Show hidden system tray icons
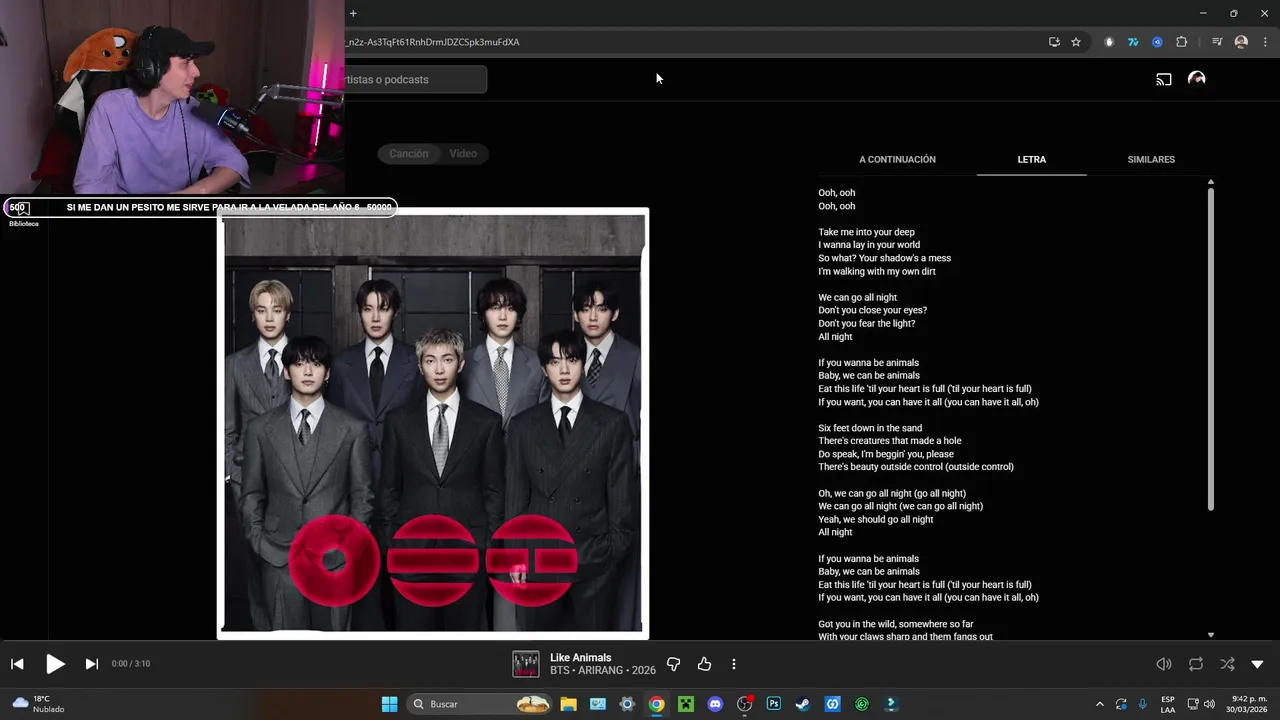This screenshot has height=720, width=1280. 1100,704
